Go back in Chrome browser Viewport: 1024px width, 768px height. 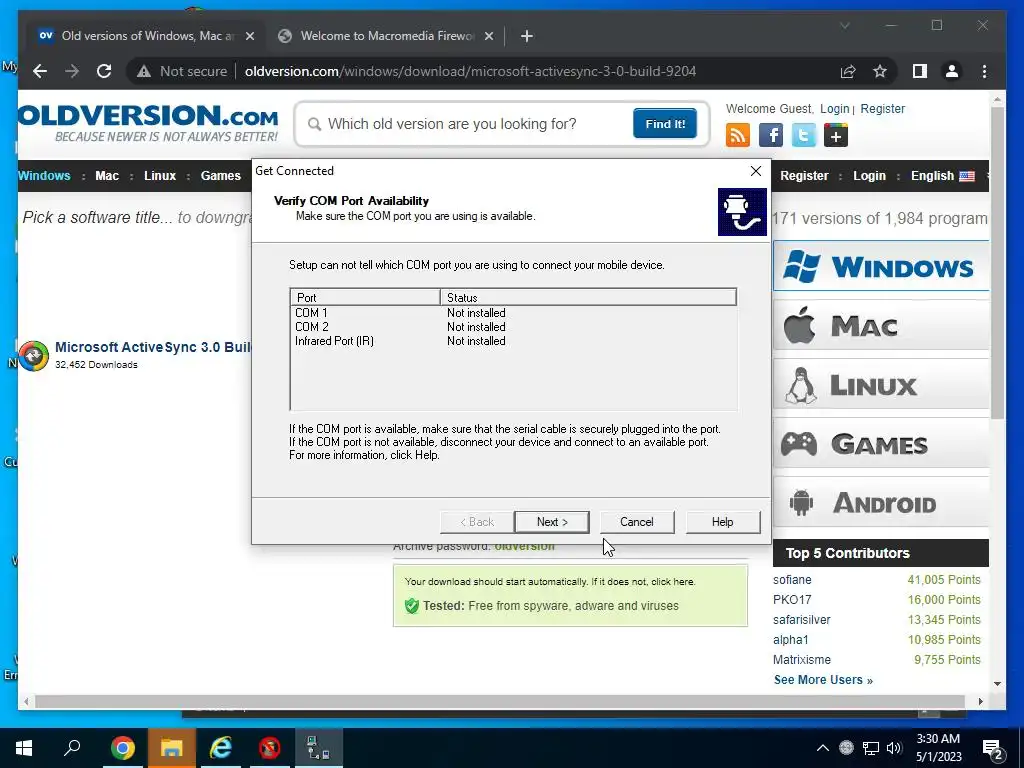40,71
